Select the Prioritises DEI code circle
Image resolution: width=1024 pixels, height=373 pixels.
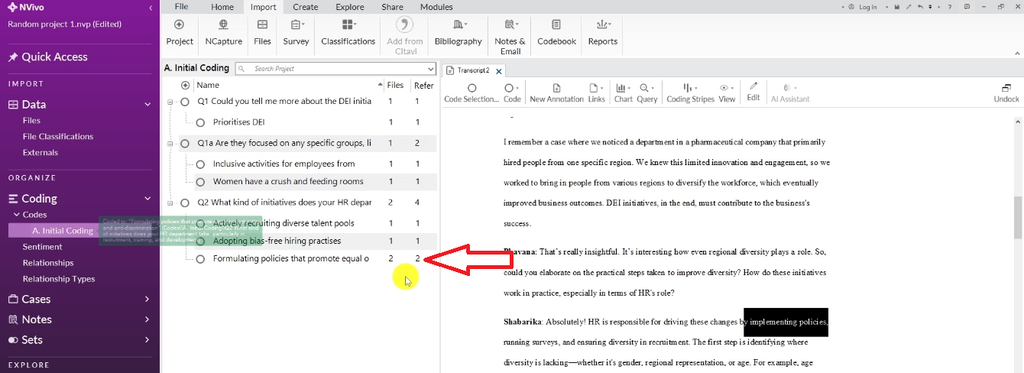[x=200, y=122]
